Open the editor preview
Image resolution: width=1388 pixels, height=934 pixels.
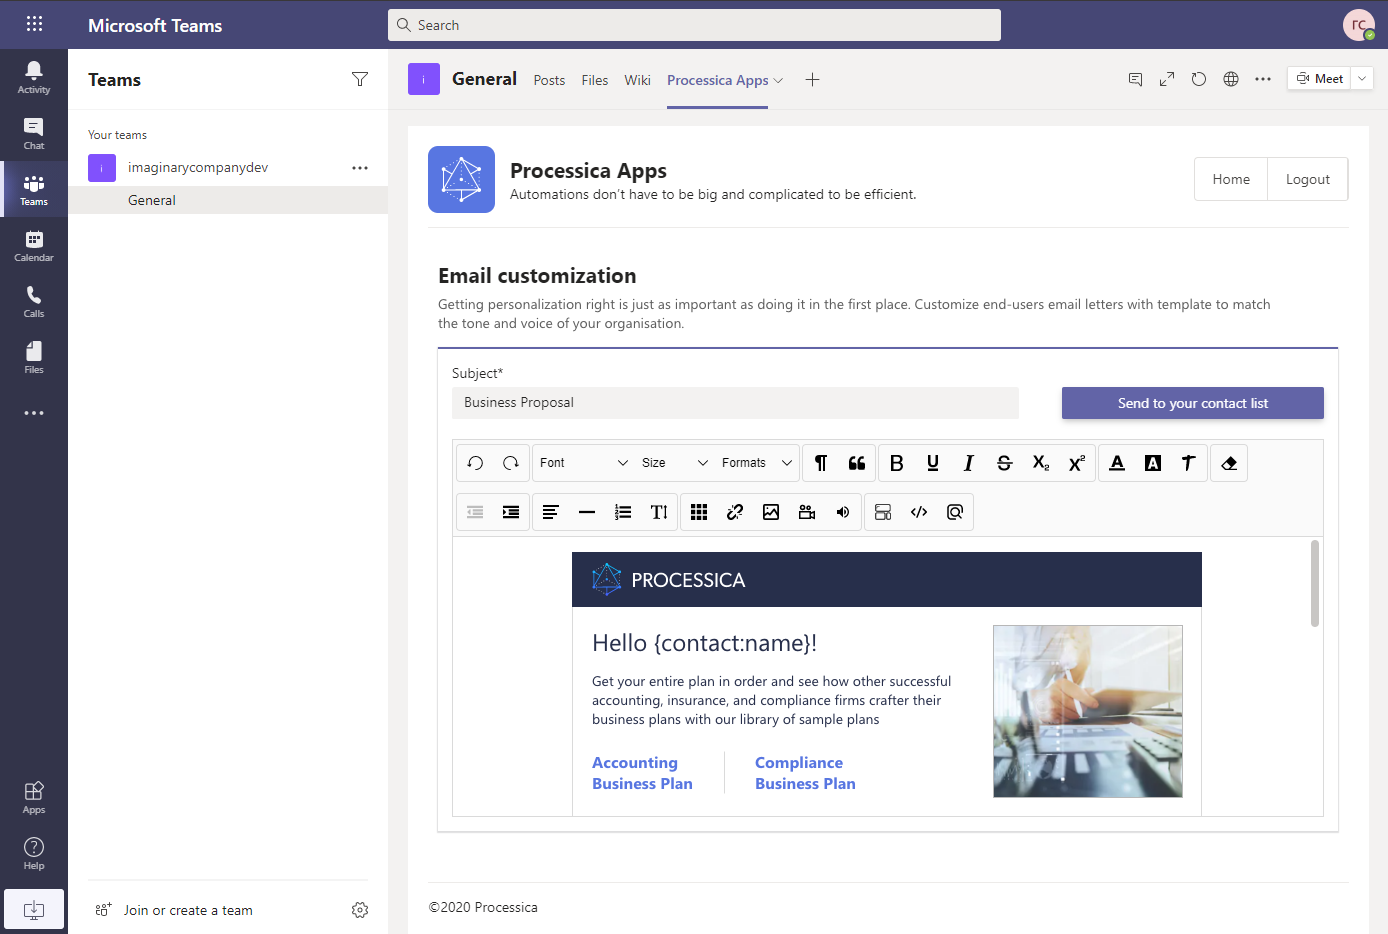click(x=955, y=512)
